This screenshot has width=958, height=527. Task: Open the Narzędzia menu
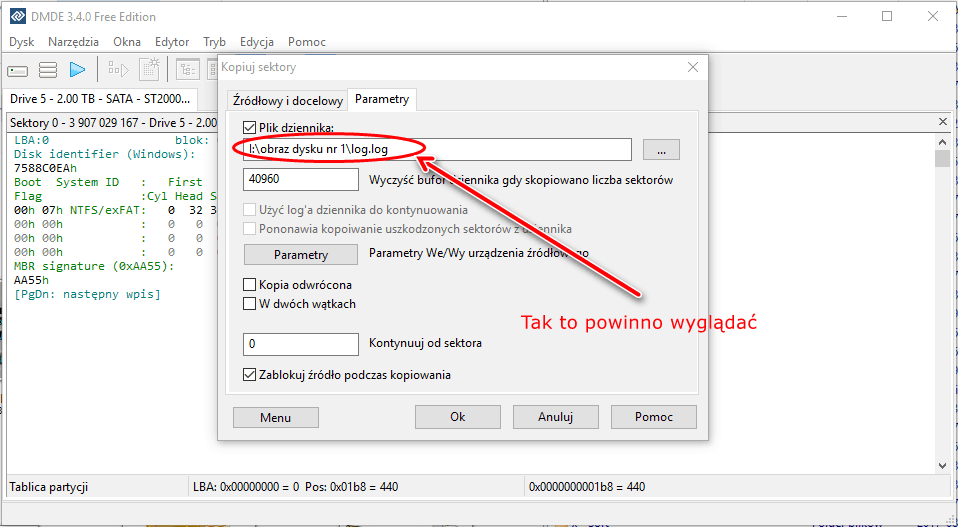(73, 42)
